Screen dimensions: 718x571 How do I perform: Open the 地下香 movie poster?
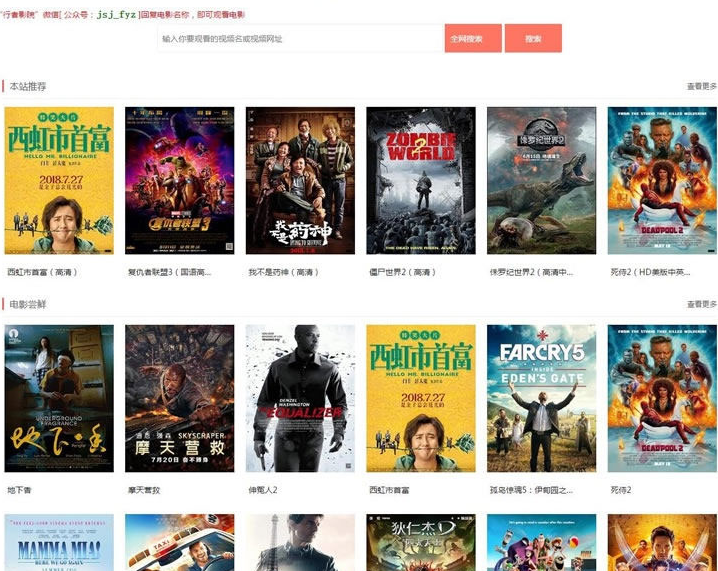click(59, 398)
